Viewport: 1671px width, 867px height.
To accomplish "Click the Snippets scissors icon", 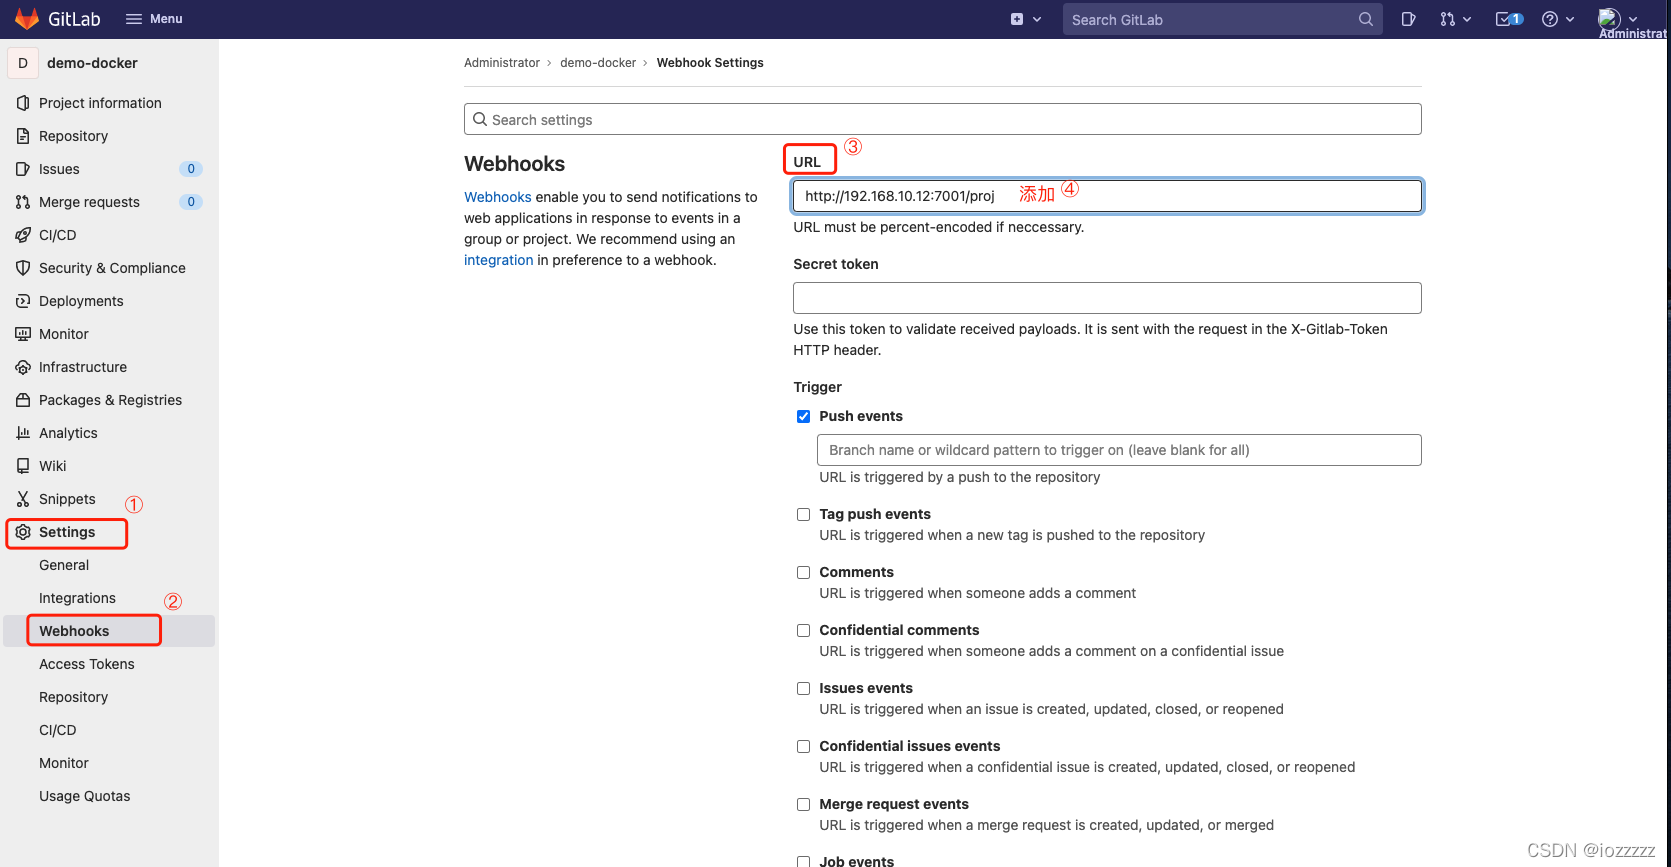I will (x=23, y=499).
